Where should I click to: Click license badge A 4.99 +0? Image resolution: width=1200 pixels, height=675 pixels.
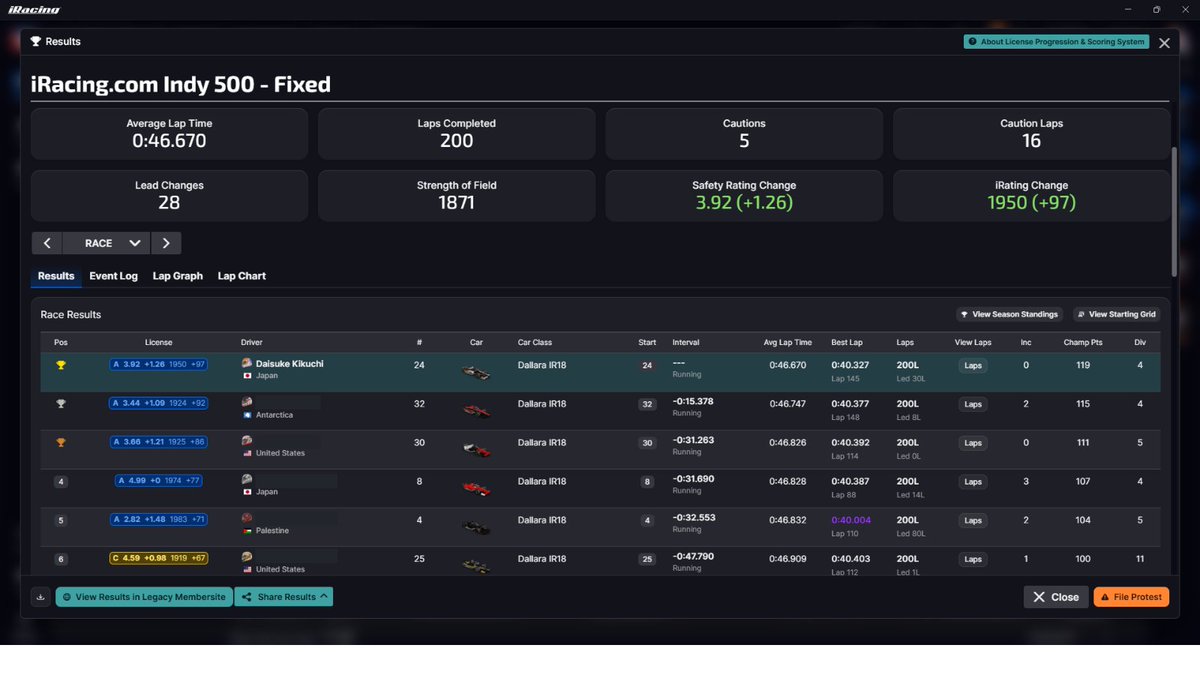point(159,481)
